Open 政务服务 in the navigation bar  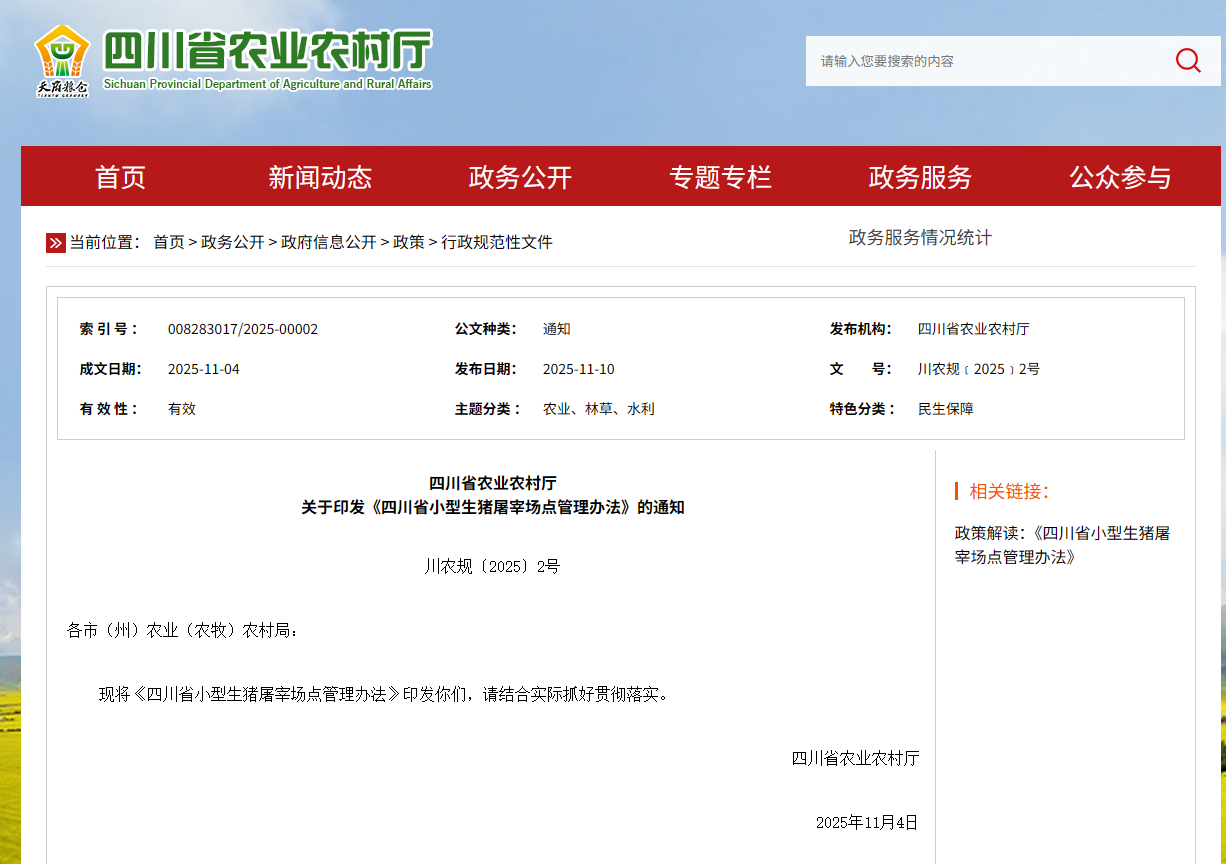click(920, 177)
